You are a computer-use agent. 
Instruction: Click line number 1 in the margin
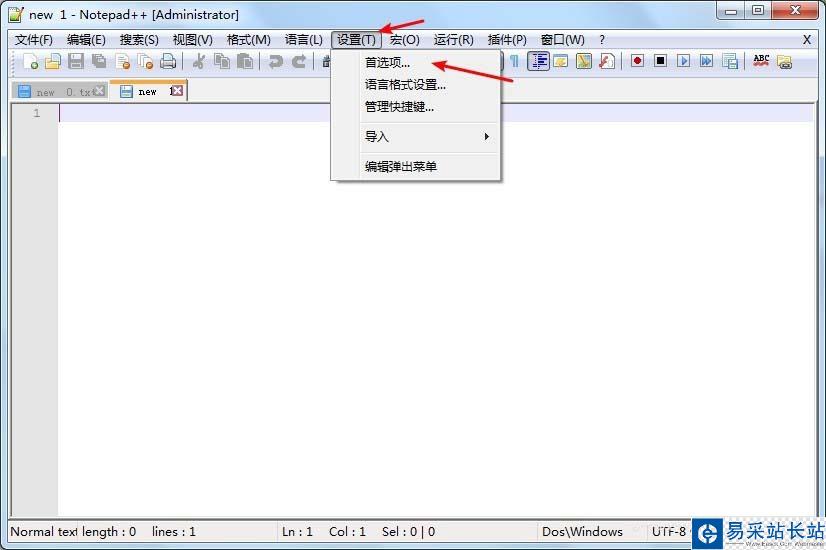36,113
